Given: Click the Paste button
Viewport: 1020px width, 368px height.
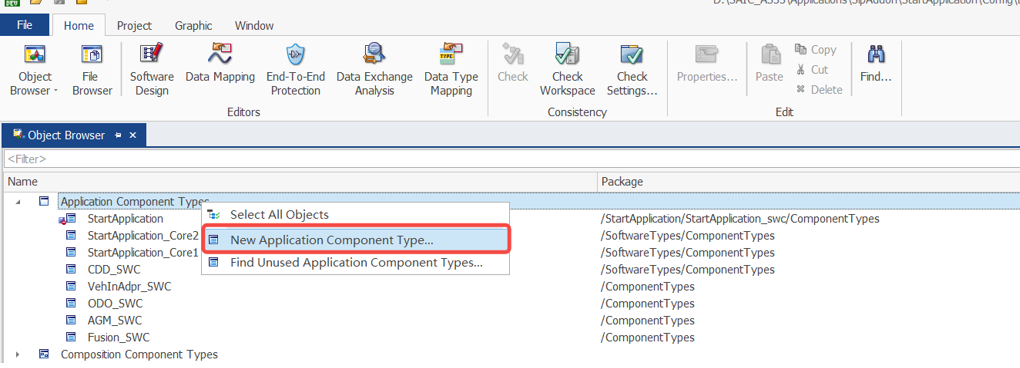Looking at the screenshot, I should [x=769, y=63].
